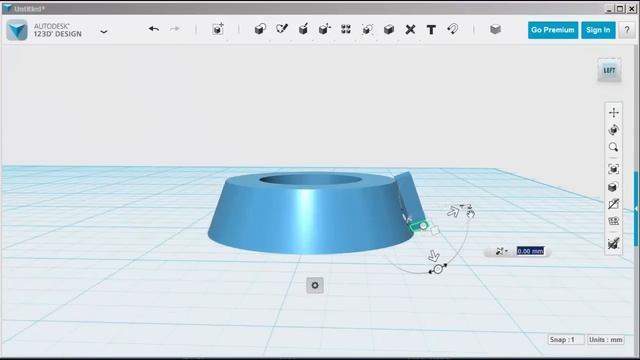Open the visual style cube options
The height and width of the screenshot is (360, 640).
pyautogui.click(x=613, y=187)
